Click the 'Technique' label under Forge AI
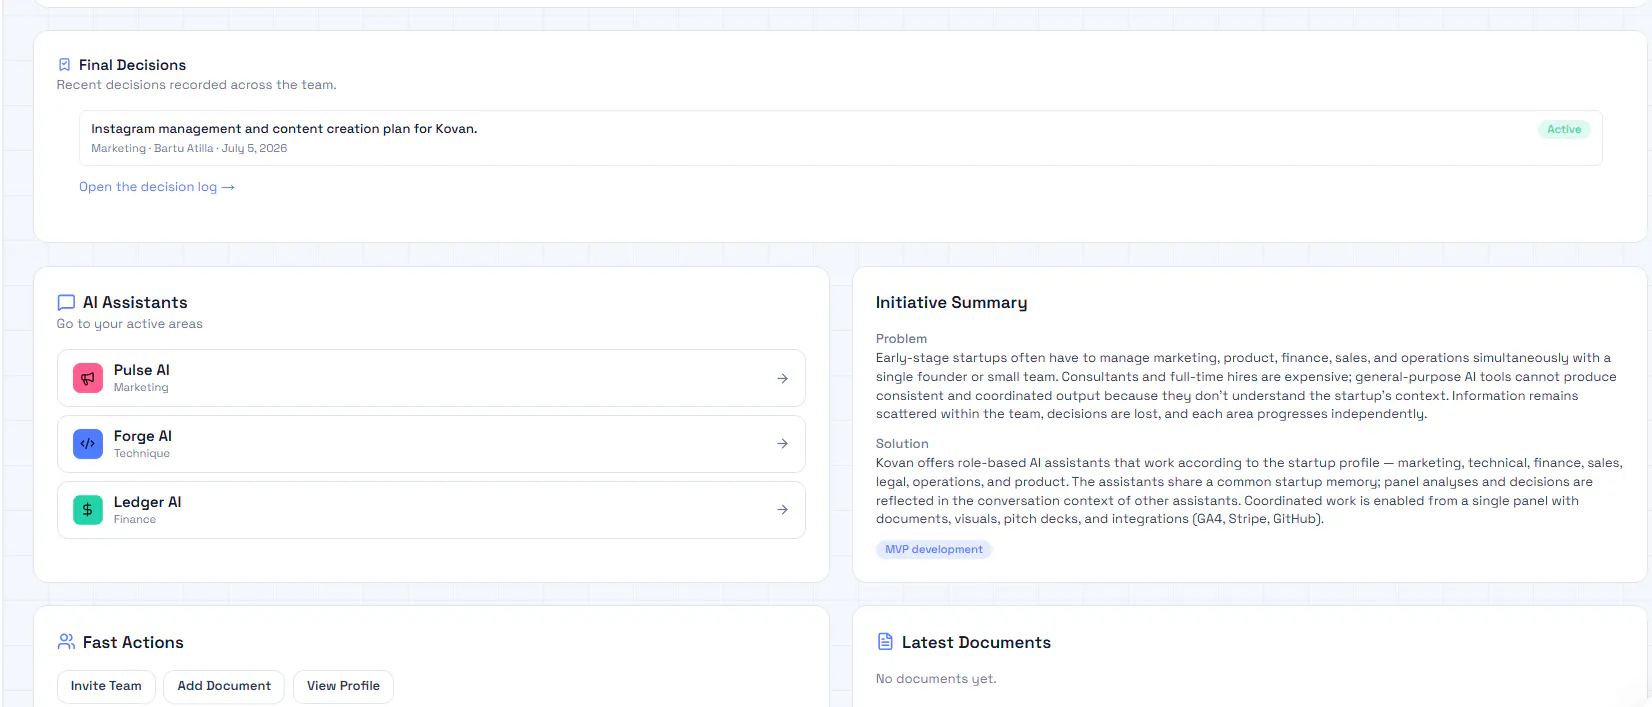Screen dimensions: 1652x707 tap(142, 454)
